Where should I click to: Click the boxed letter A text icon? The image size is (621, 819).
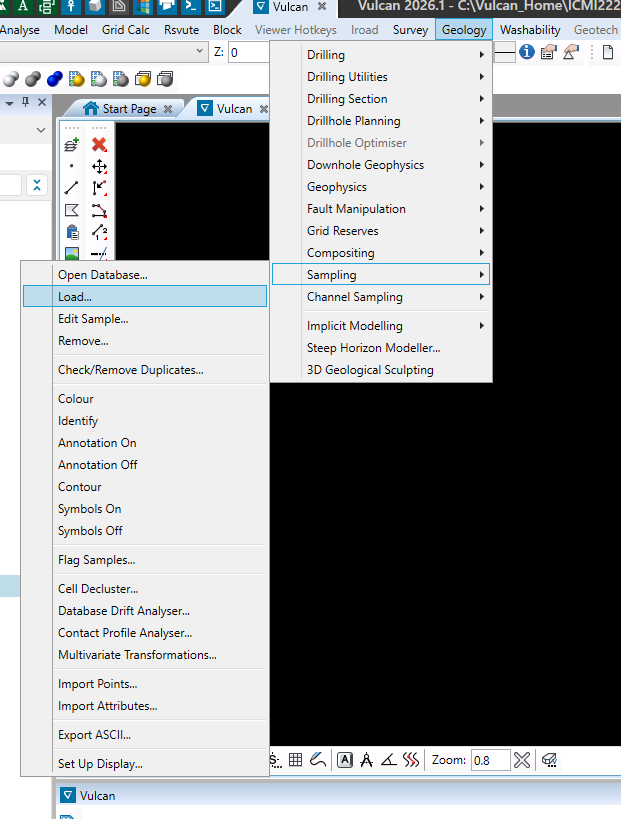[345, 760]
